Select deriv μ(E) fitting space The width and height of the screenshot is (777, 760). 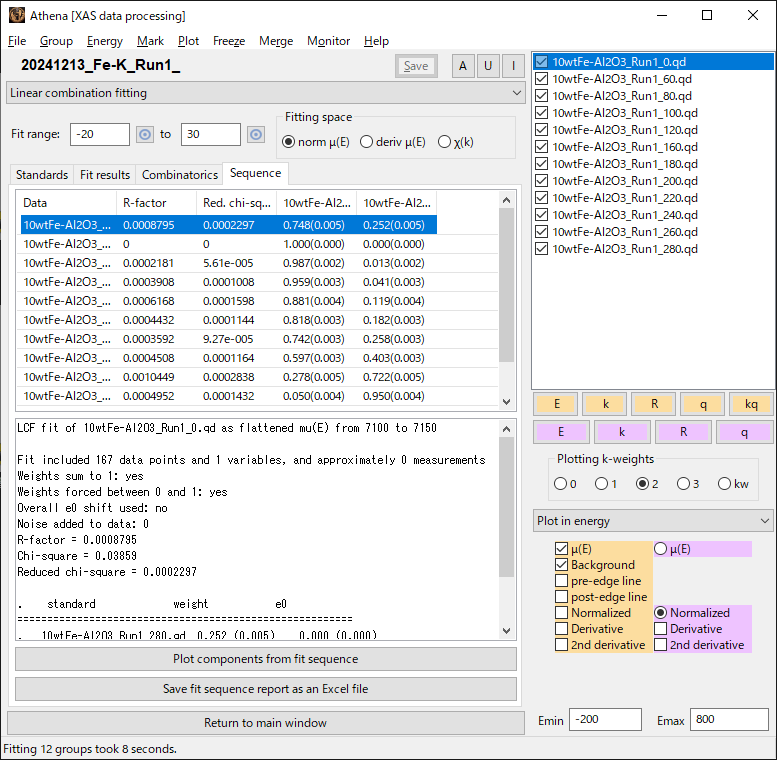pyautogui.click(x=366, y=142)
